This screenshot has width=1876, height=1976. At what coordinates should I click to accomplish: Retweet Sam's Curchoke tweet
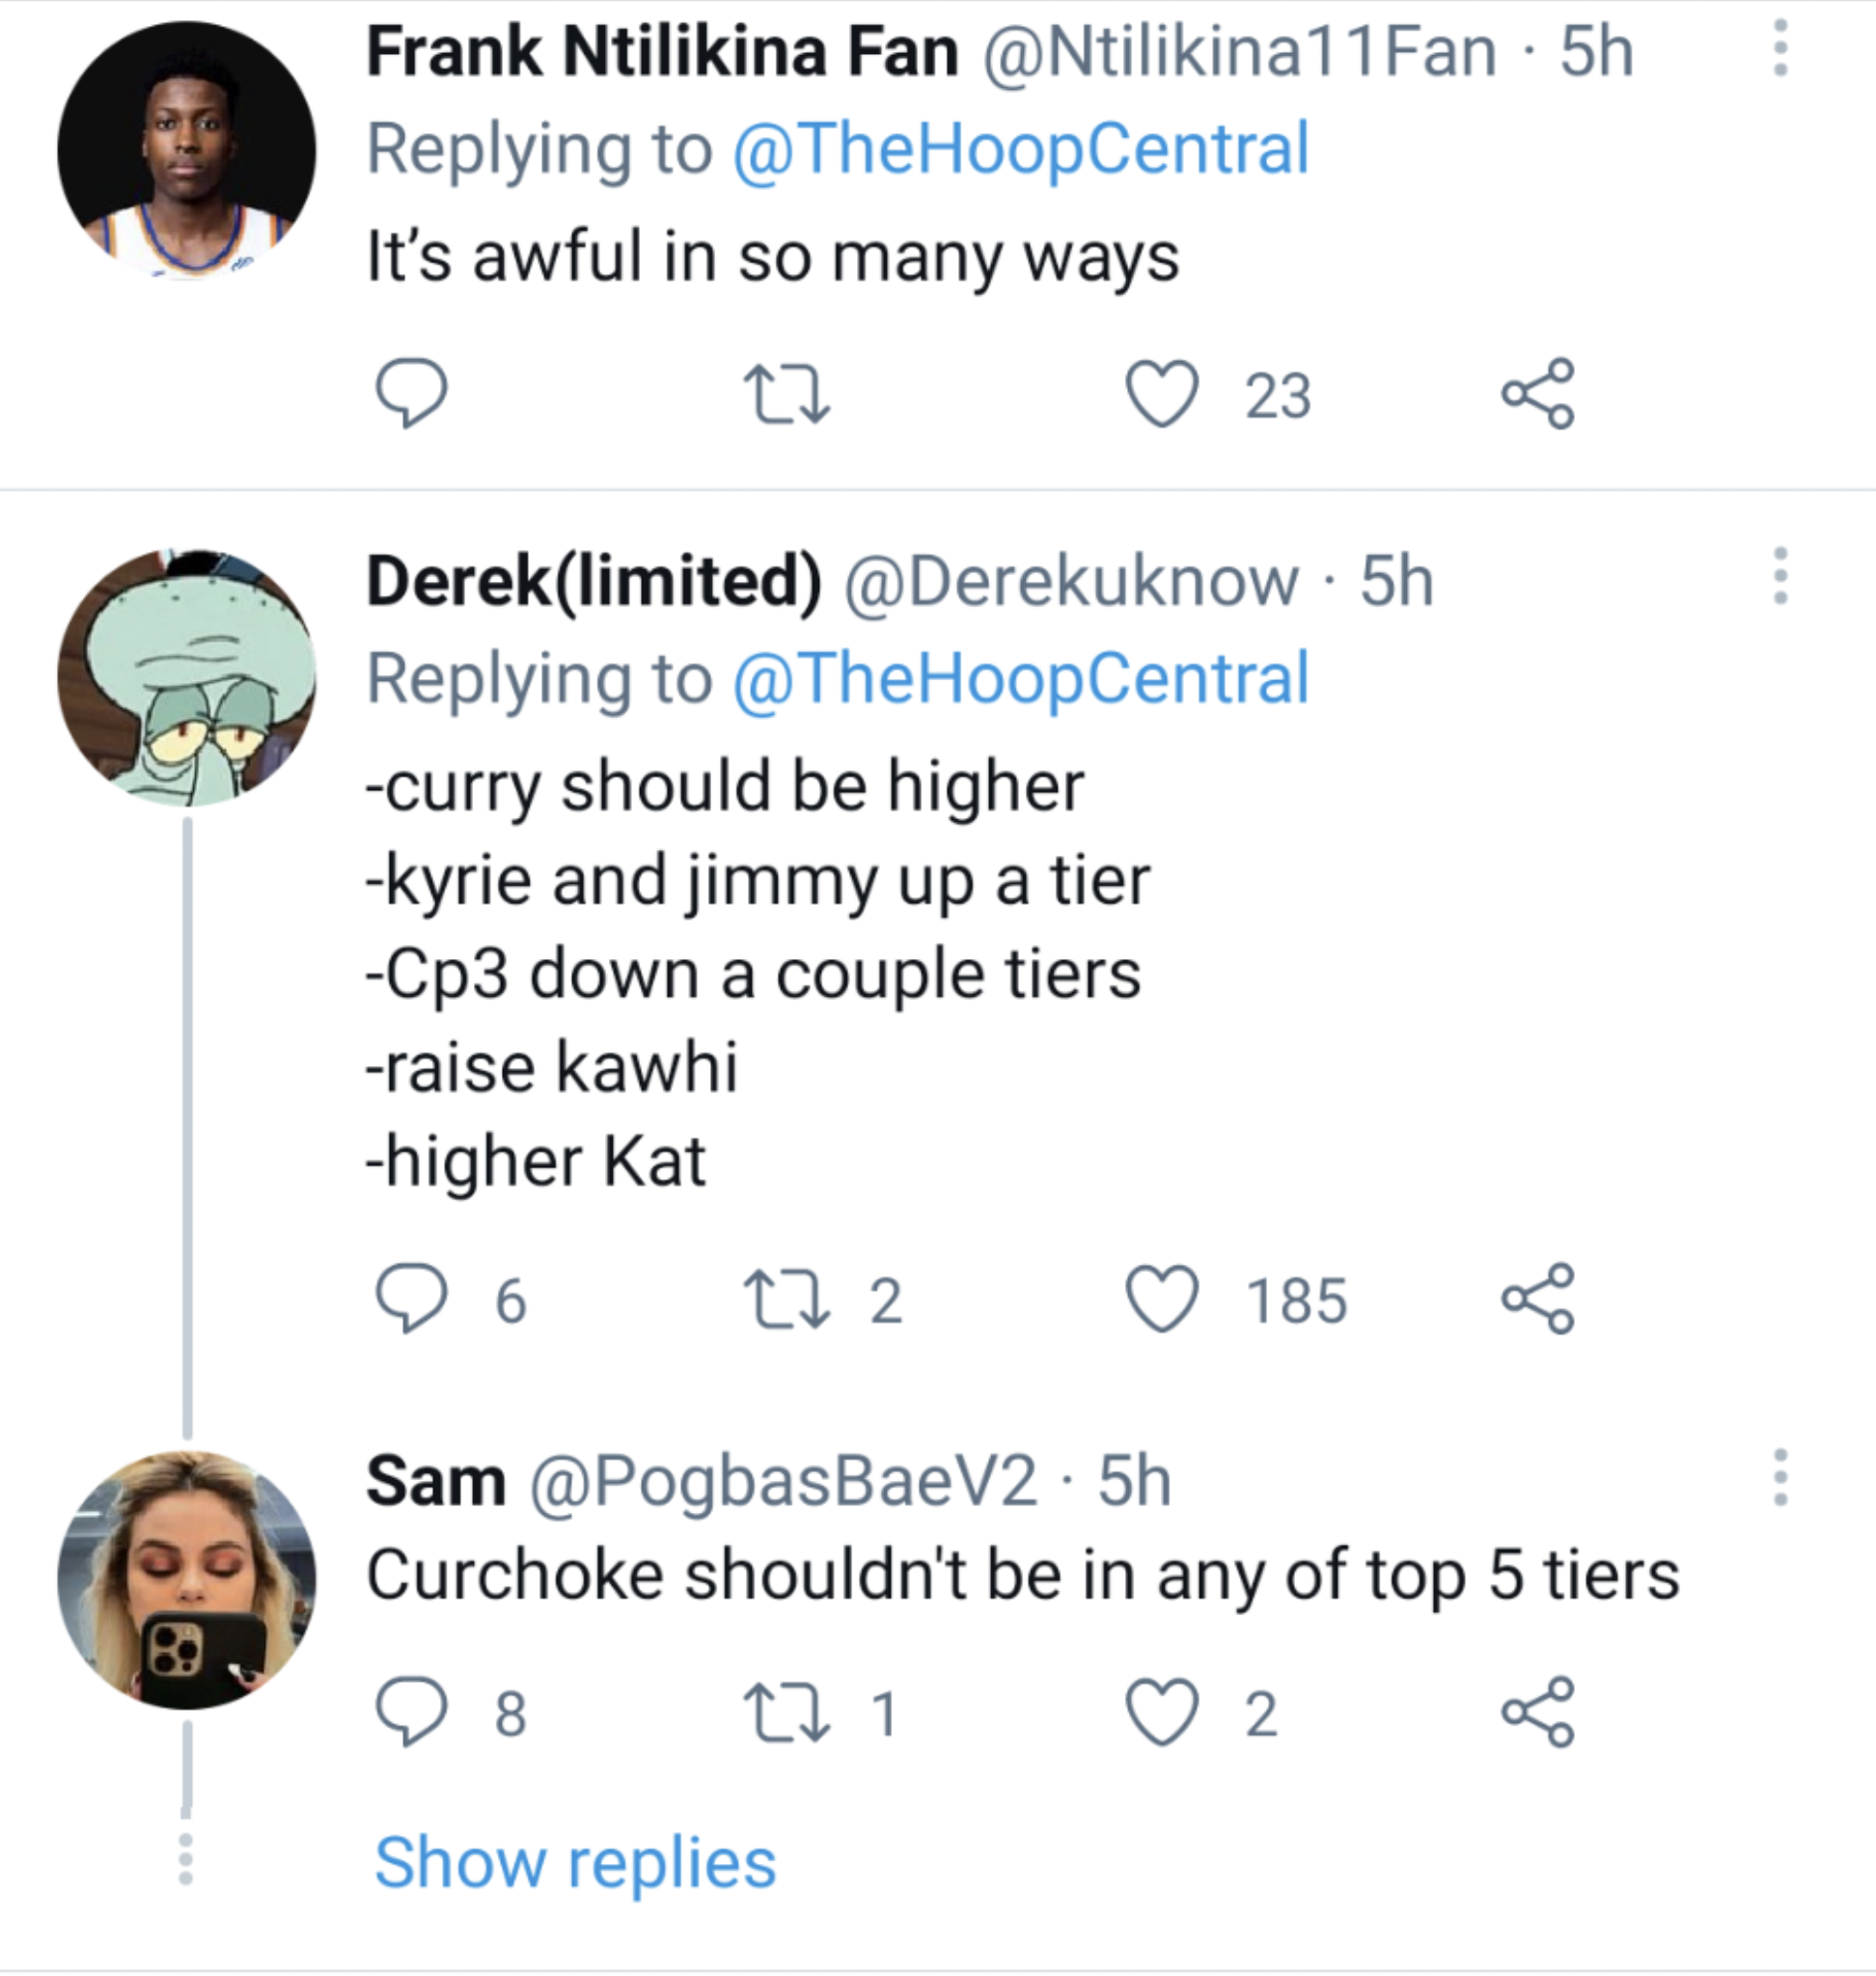pyautogui.click(x=786, y=1713)
